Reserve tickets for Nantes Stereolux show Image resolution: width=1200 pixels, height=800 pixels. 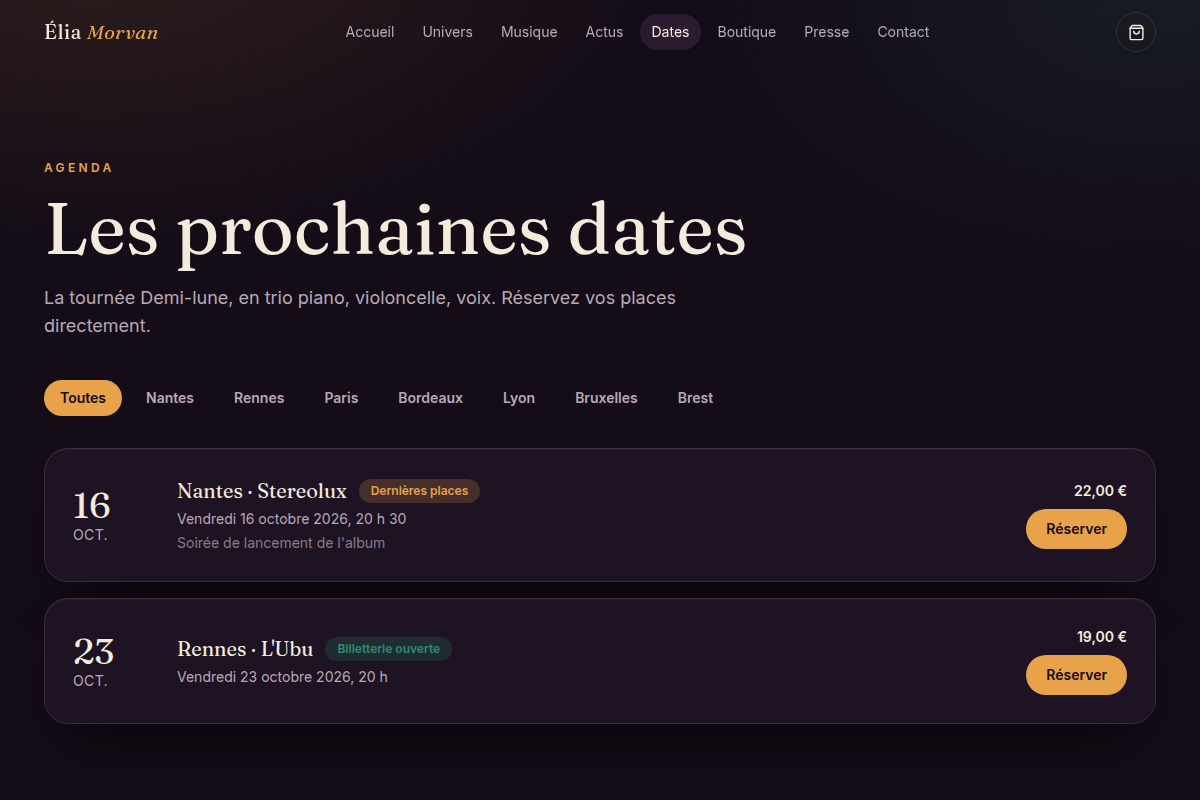(1076, 529)
